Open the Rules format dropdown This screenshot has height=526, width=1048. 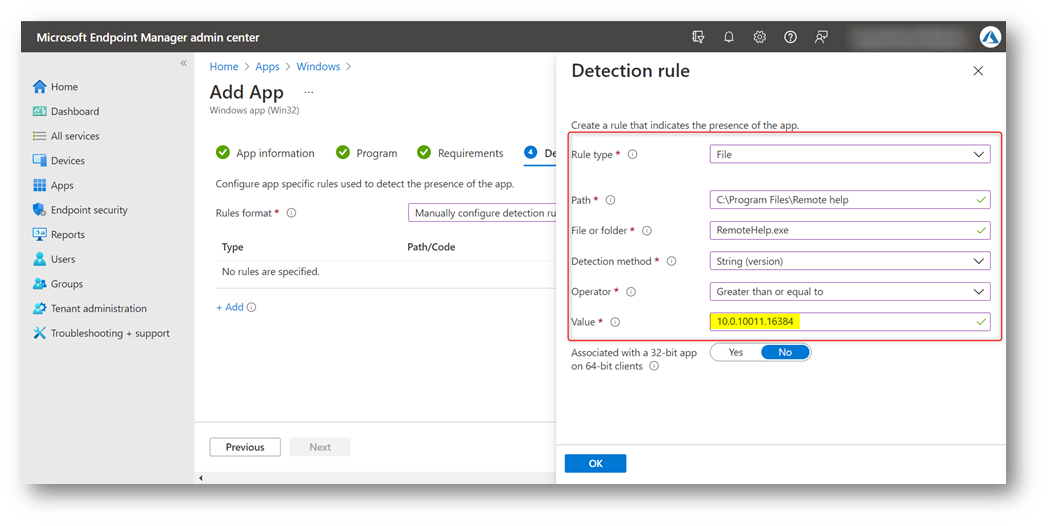[482, 213]
